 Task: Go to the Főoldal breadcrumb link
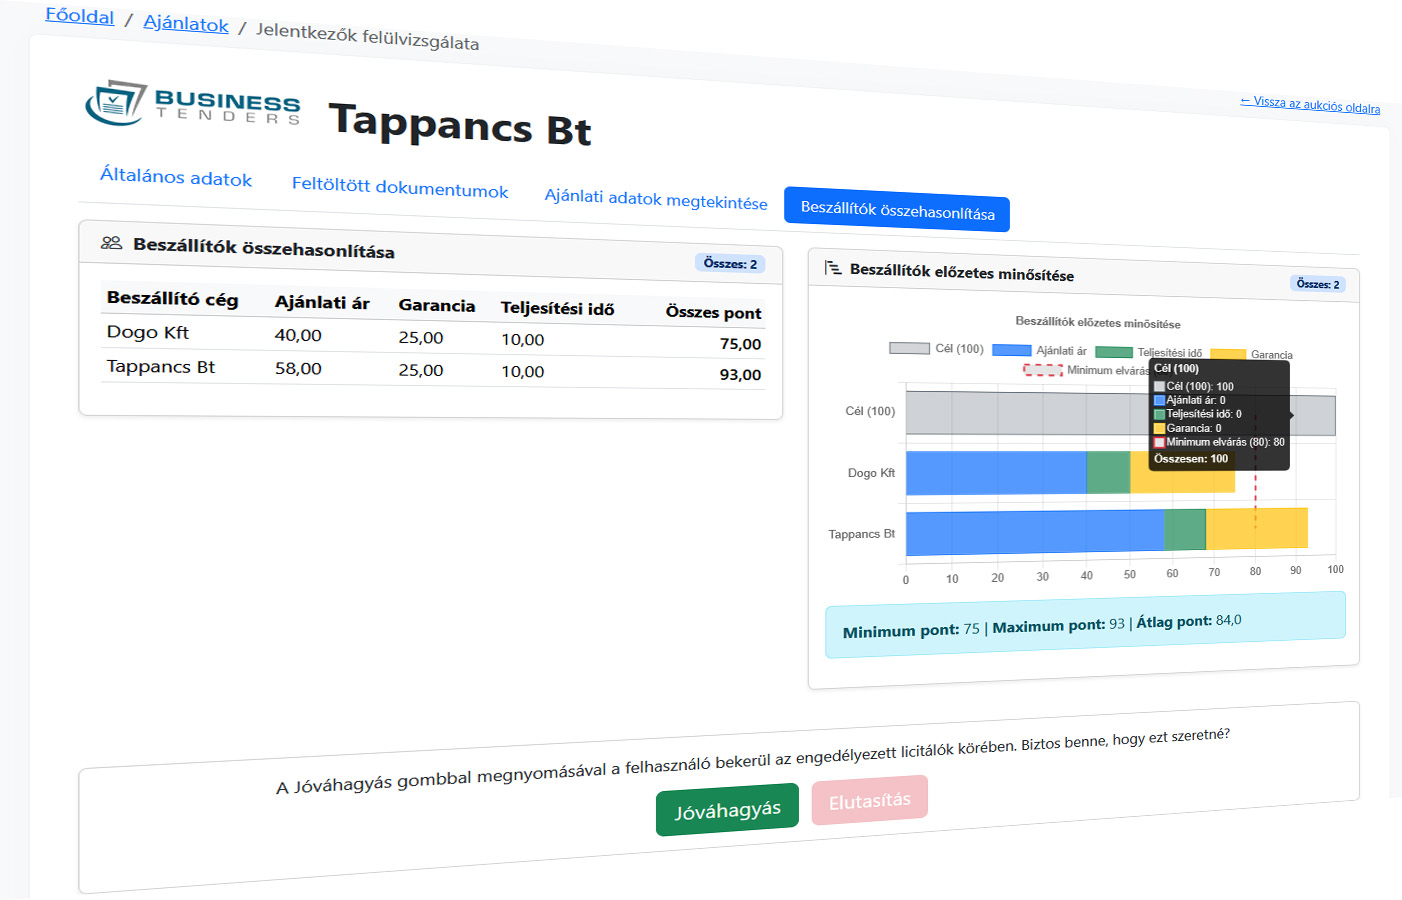click(80, 17)
